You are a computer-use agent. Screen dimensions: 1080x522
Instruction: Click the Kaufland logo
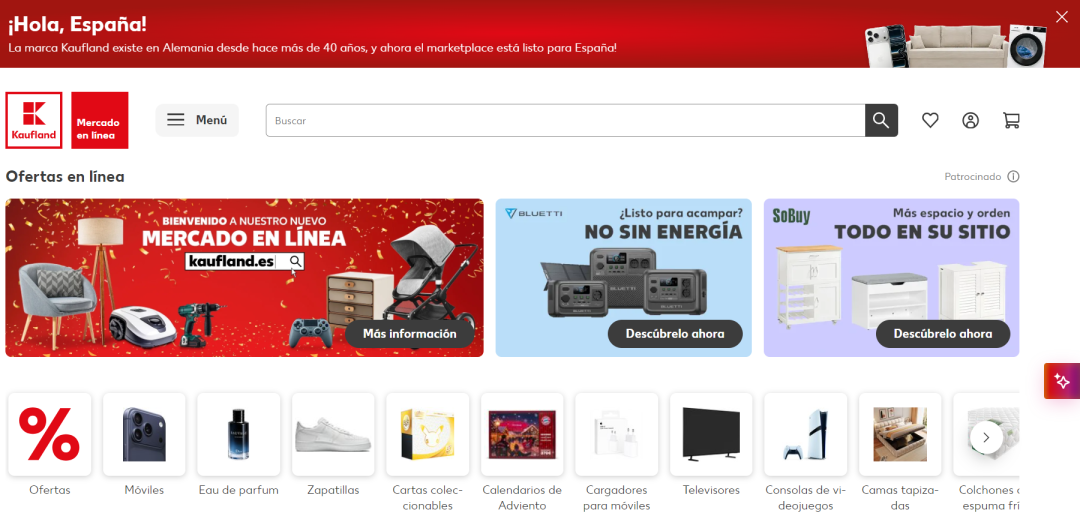pos(34,121)
